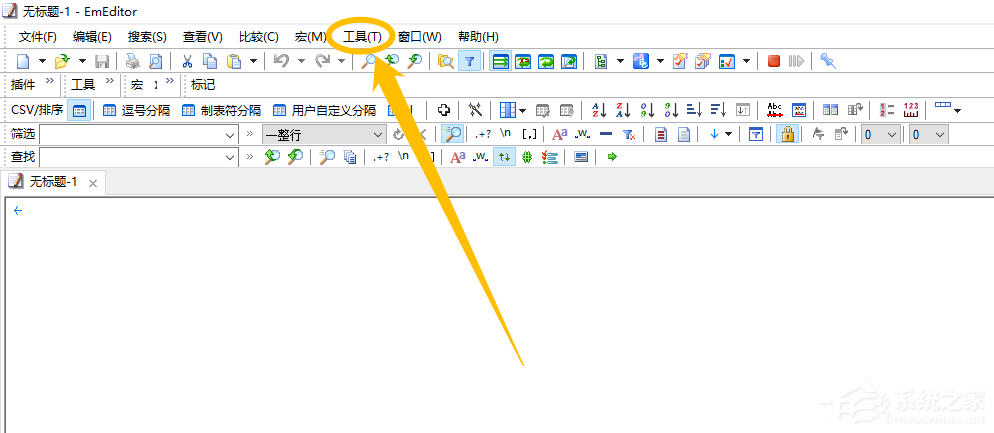
Task: Select the 无标题-1 document tab
Action: pos(54,183)
